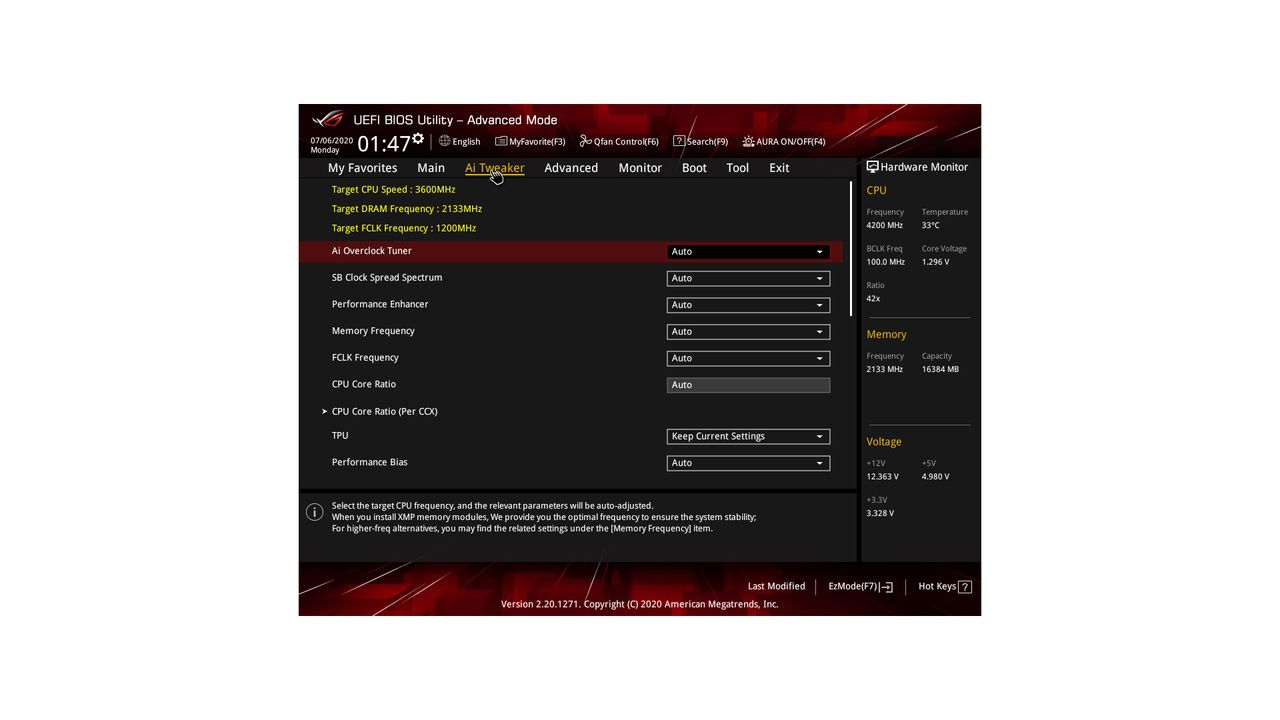Click Target DRAM Frequency : 2133MHz text
Viewport: 1280px width, 720px height.
click(x=407, y=209)
